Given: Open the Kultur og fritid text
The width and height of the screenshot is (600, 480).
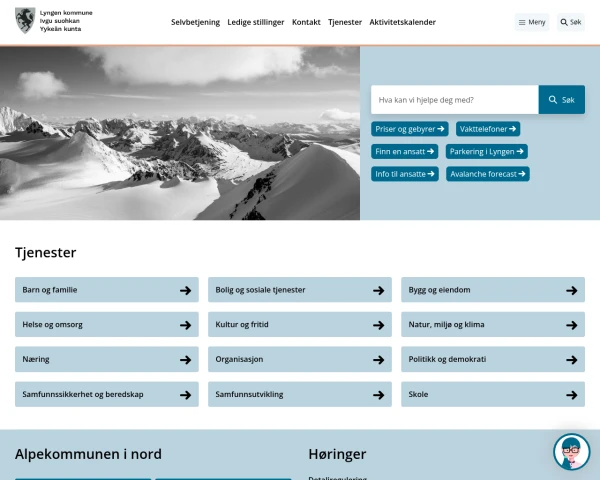Looking at the screenshot, I should (x=242, y=325).
